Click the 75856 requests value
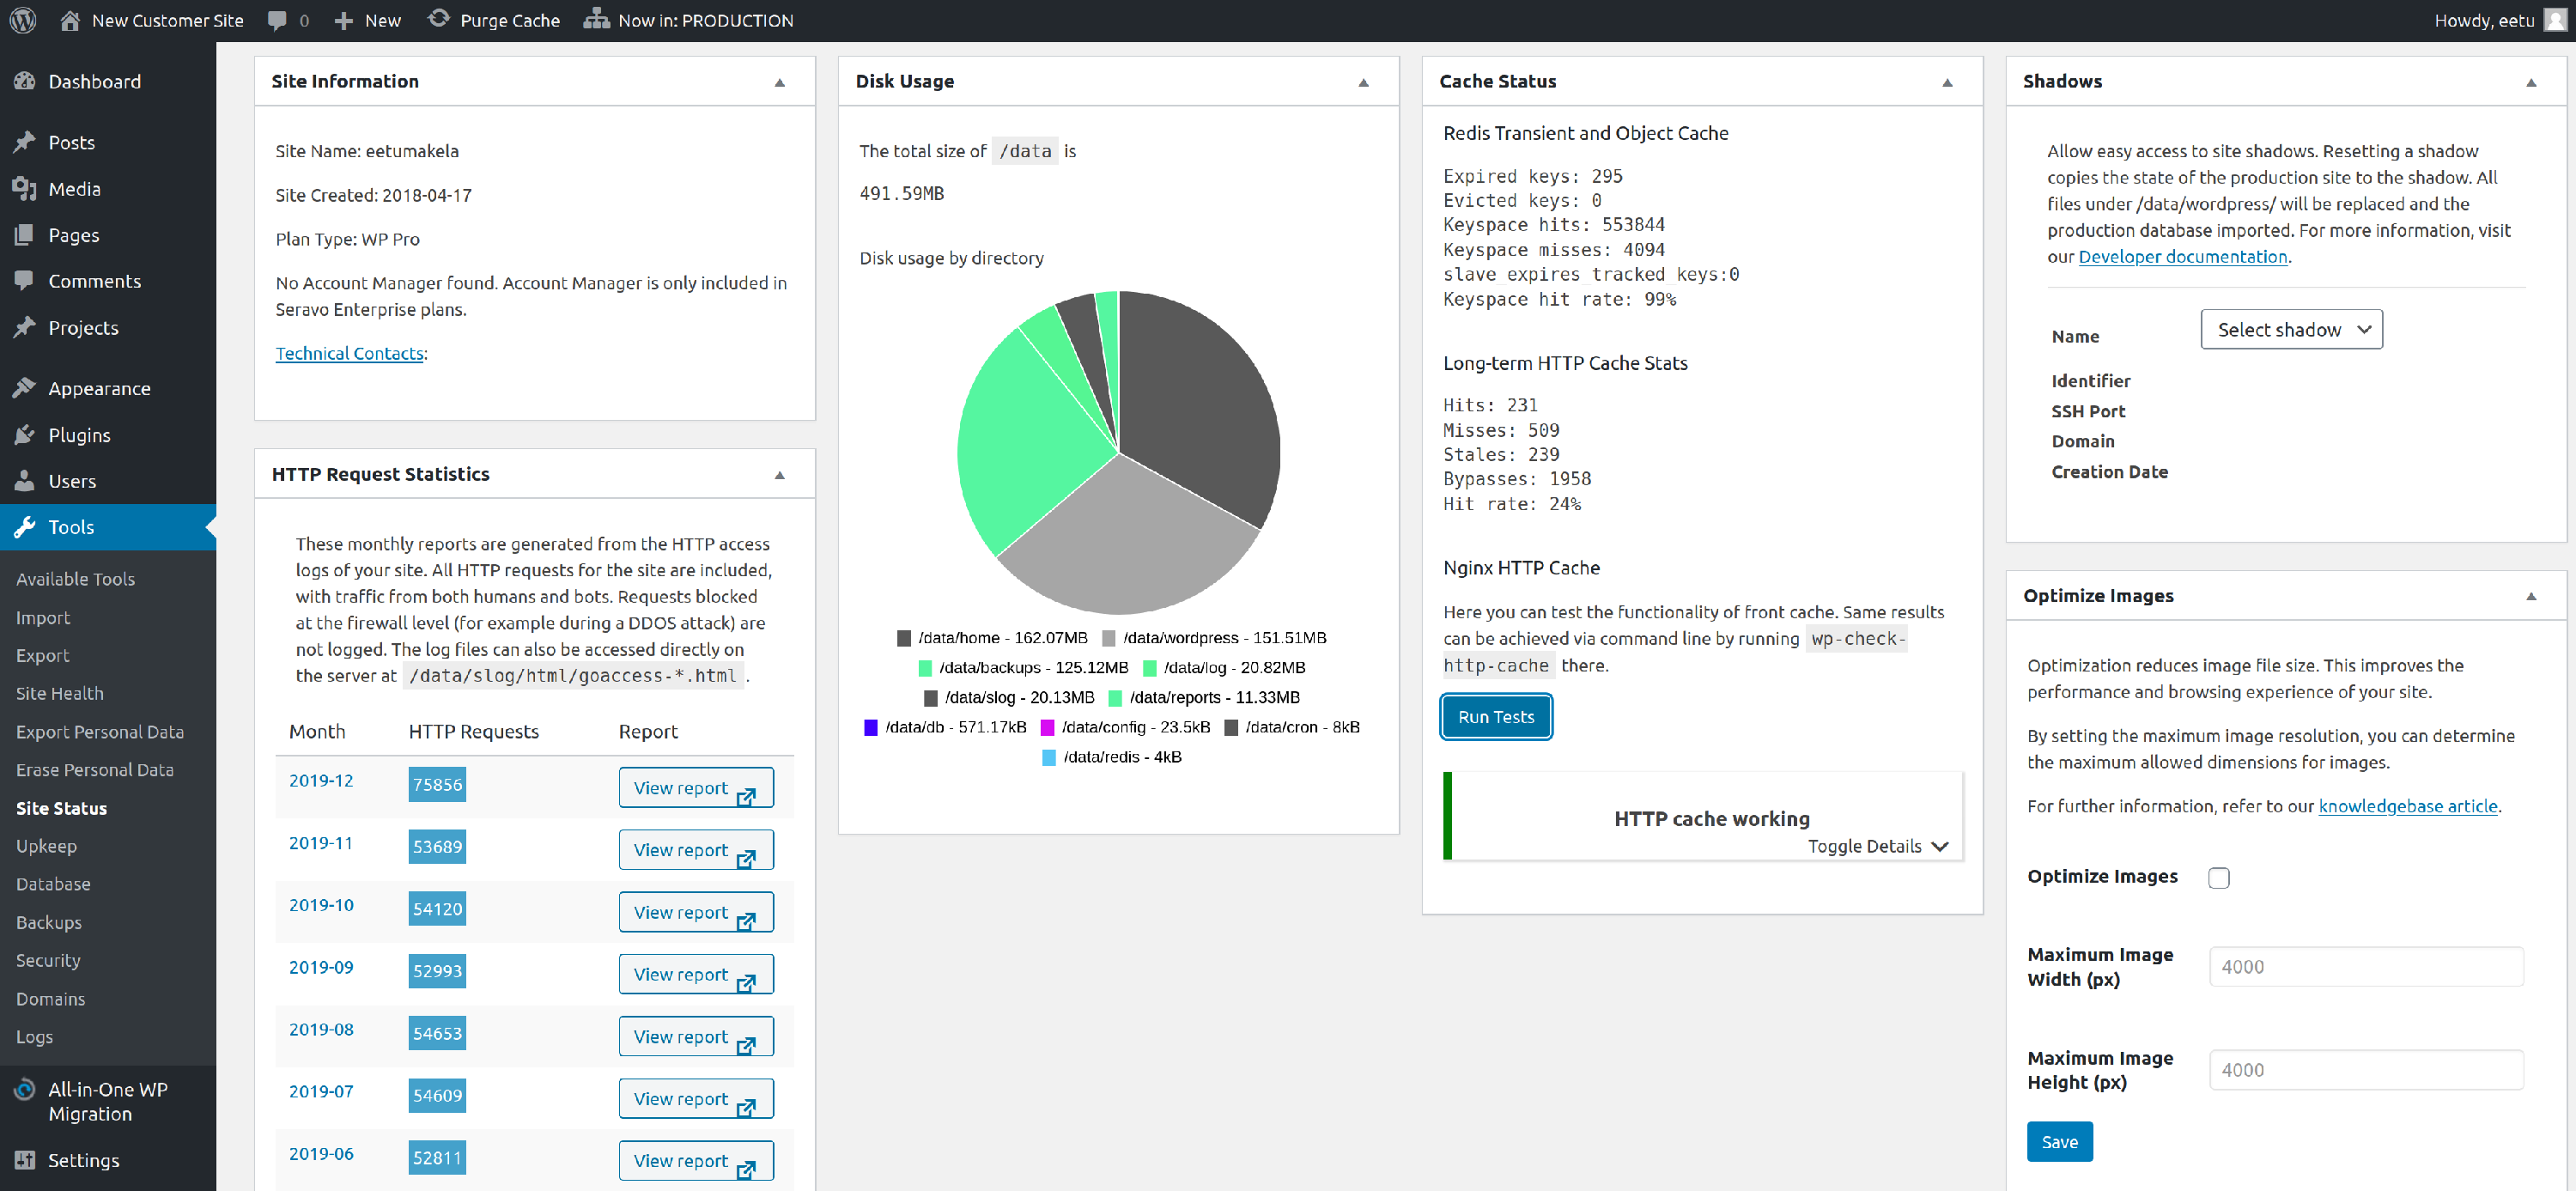The width and height of the screenshot is (2576, 1191). click(x=437, y=784)
